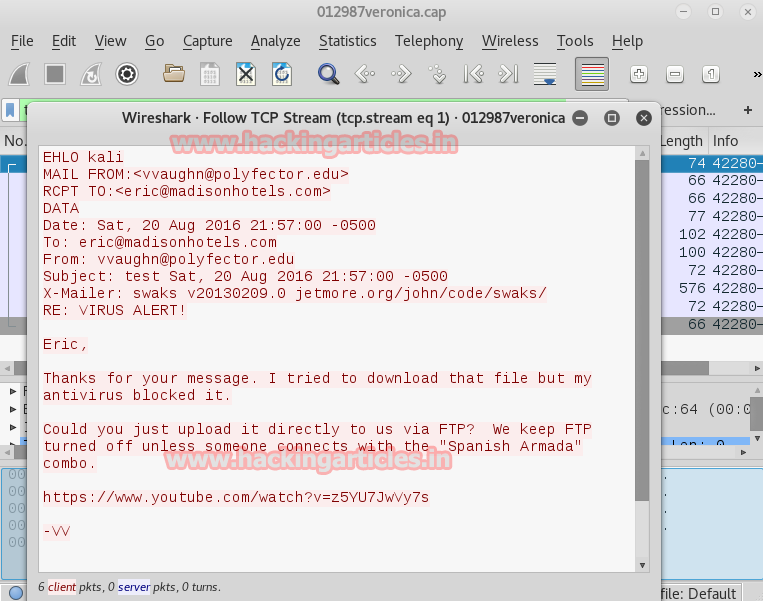763x601 pixels.
Task: Open a capture file folder icon
Action: point(174,74)
